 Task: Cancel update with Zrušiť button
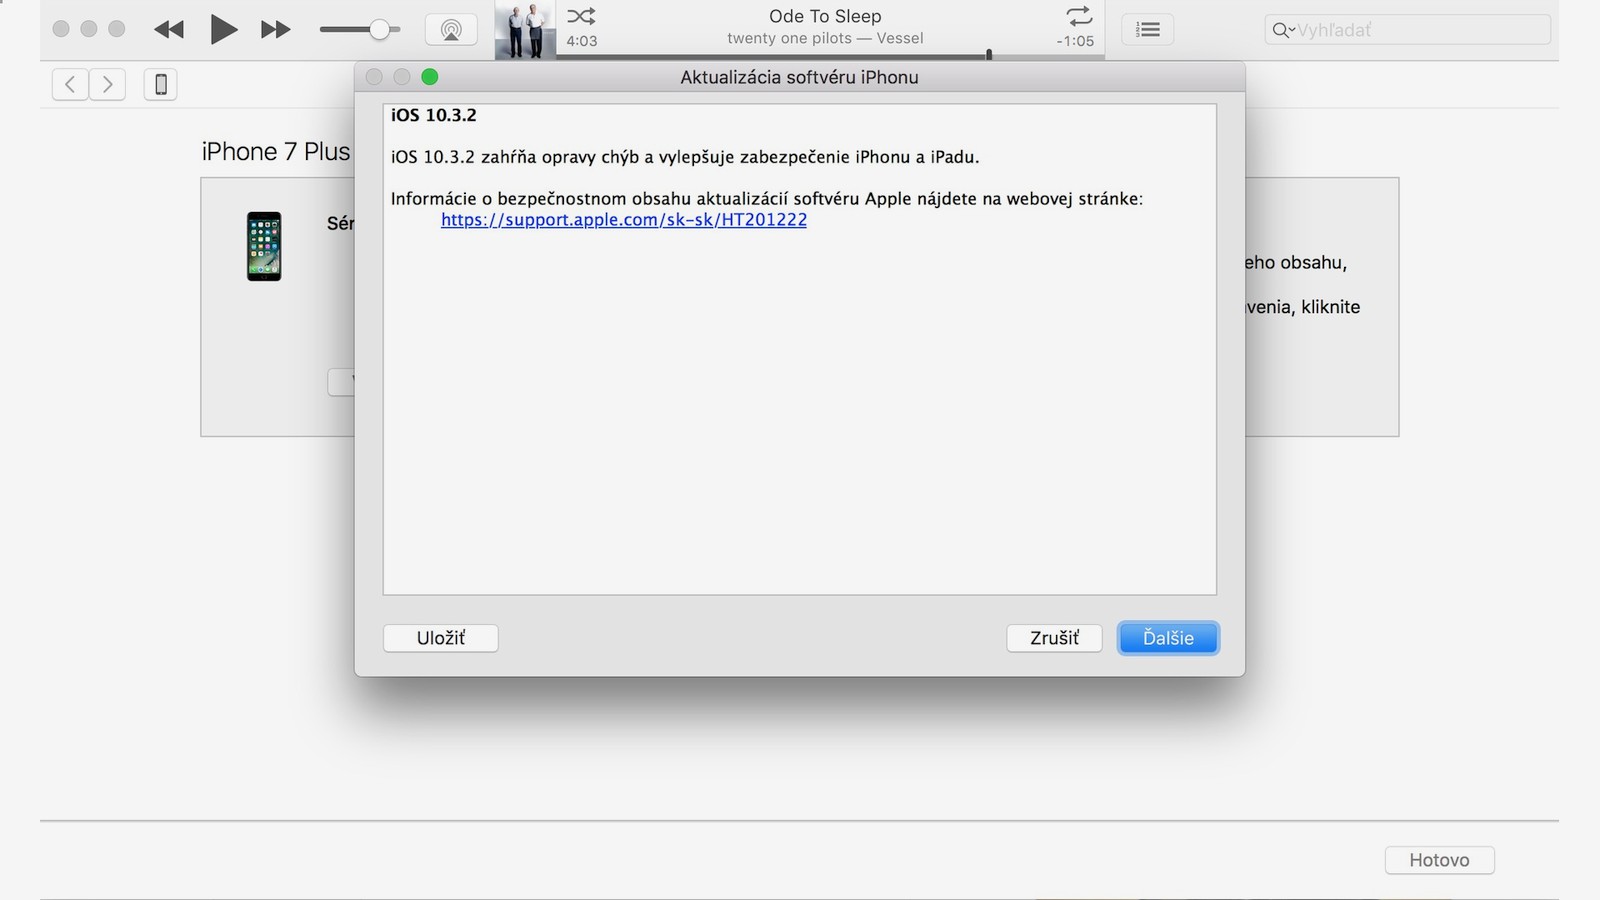1054,638
